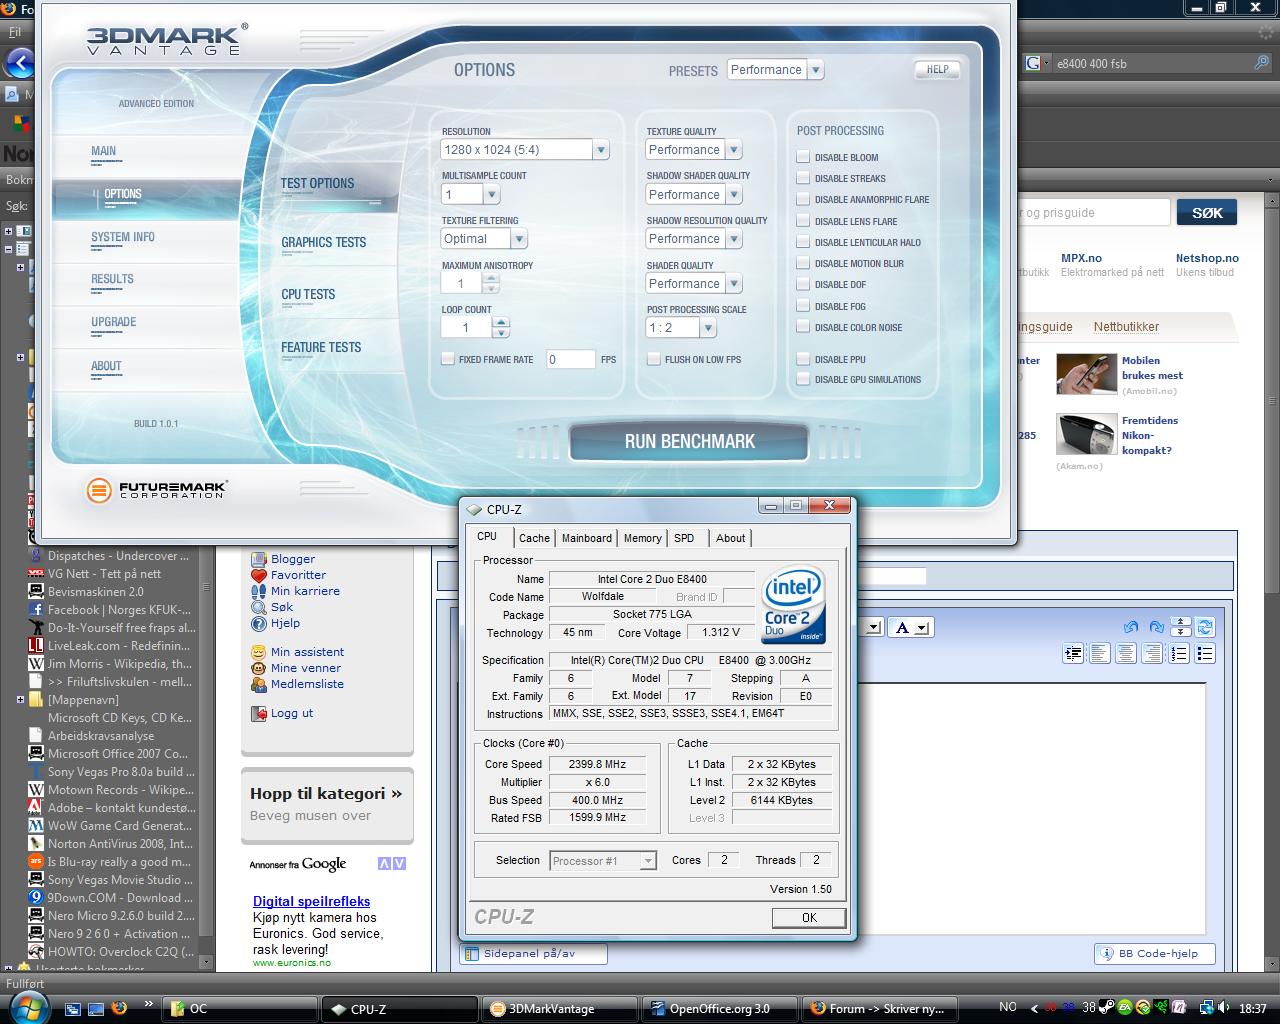Screen dimensions: 1280x1024
Task: Select the Memory tab in CPU-Z
Action: (642, 538)
